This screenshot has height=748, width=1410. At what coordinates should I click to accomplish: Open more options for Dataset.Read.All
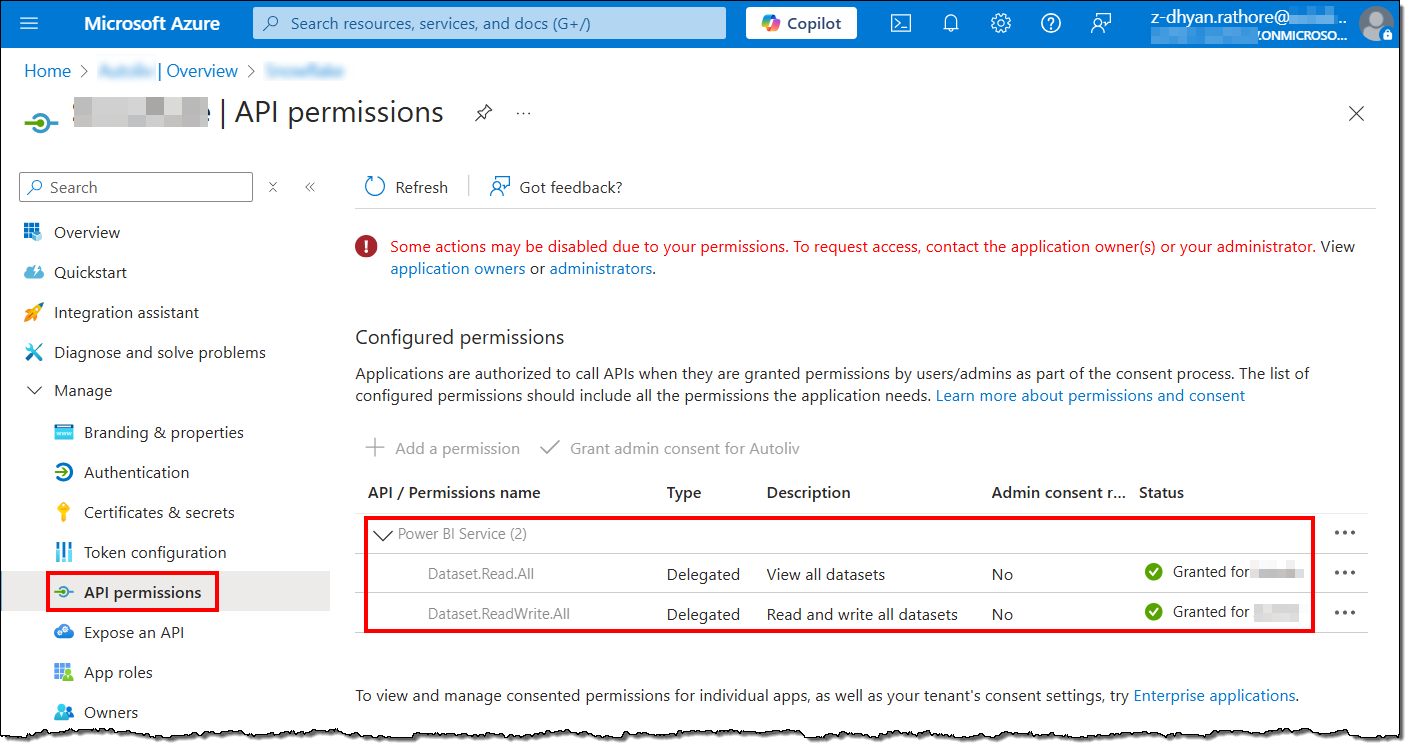point(1345,572)
